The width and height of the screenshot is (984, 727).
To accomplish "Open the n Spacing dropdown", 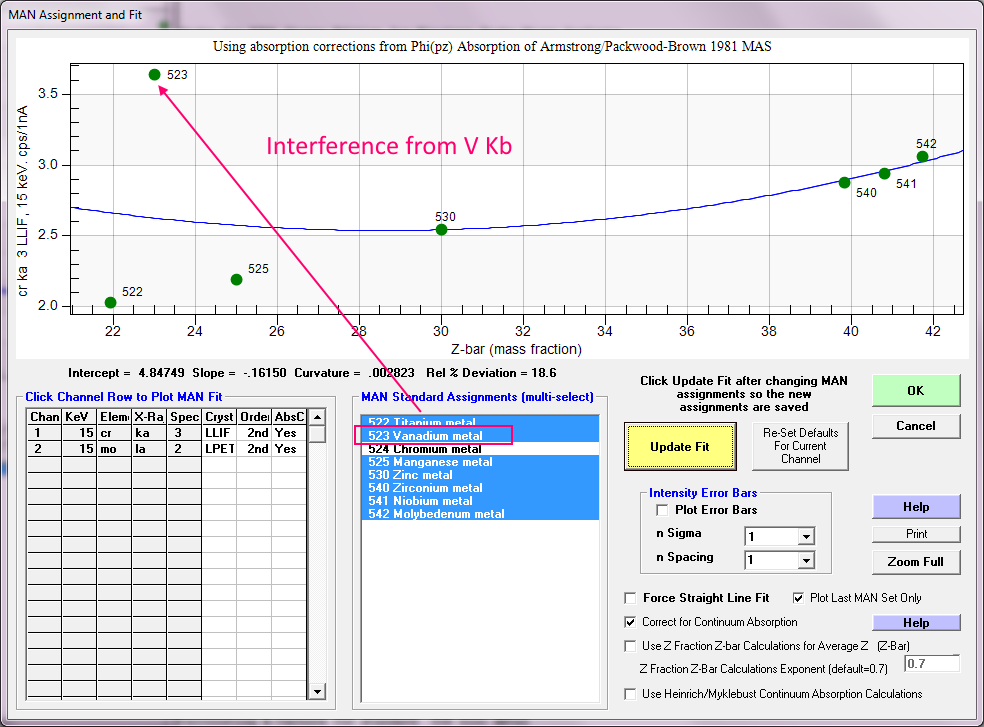I will (x=805, y=560).
